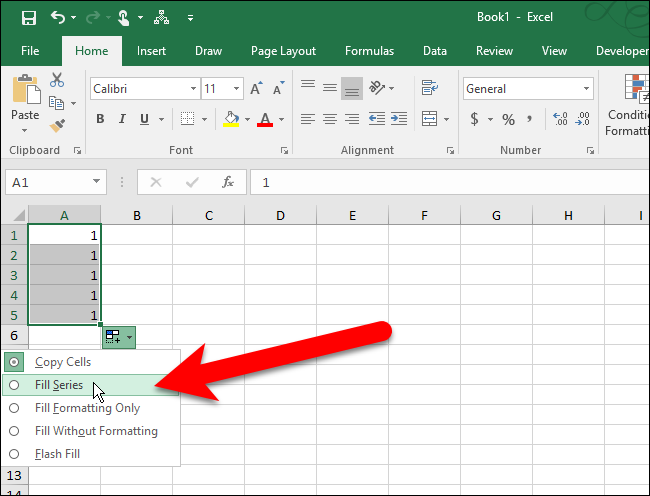Select Fill Without Formatting option
This screenshot has height=496, width=650.
(96, 431)
